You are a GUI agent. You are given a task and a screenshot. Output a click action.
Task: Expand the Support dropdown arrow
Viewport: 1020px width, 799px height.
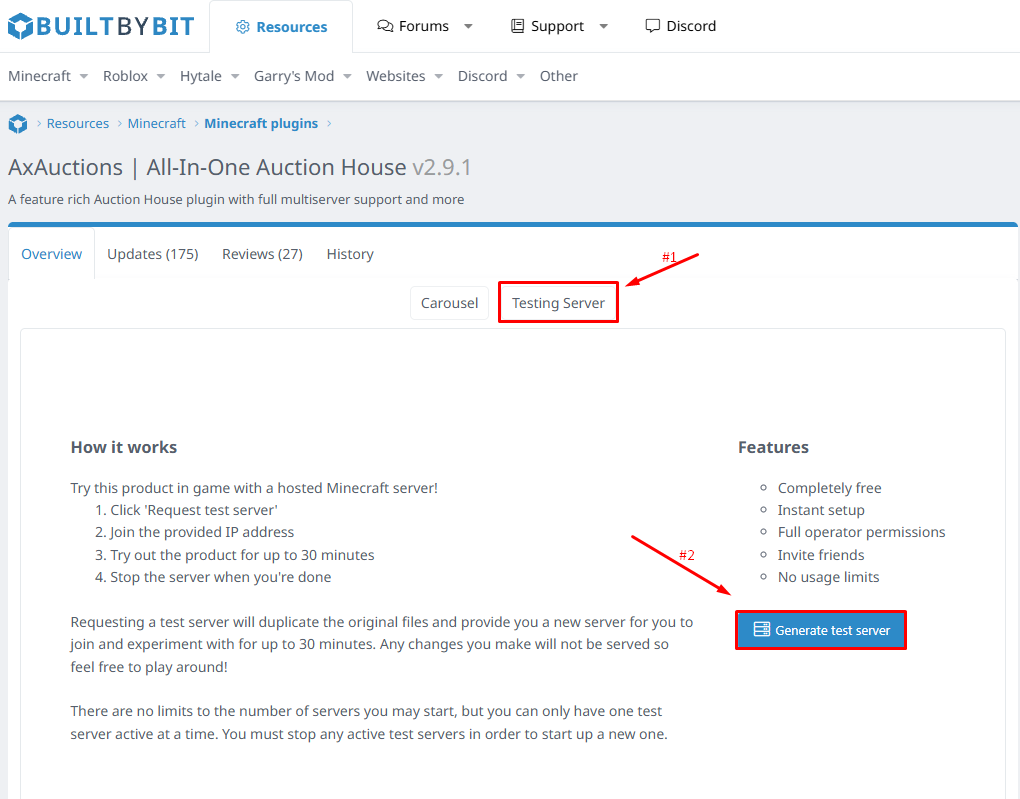point(604,27)
